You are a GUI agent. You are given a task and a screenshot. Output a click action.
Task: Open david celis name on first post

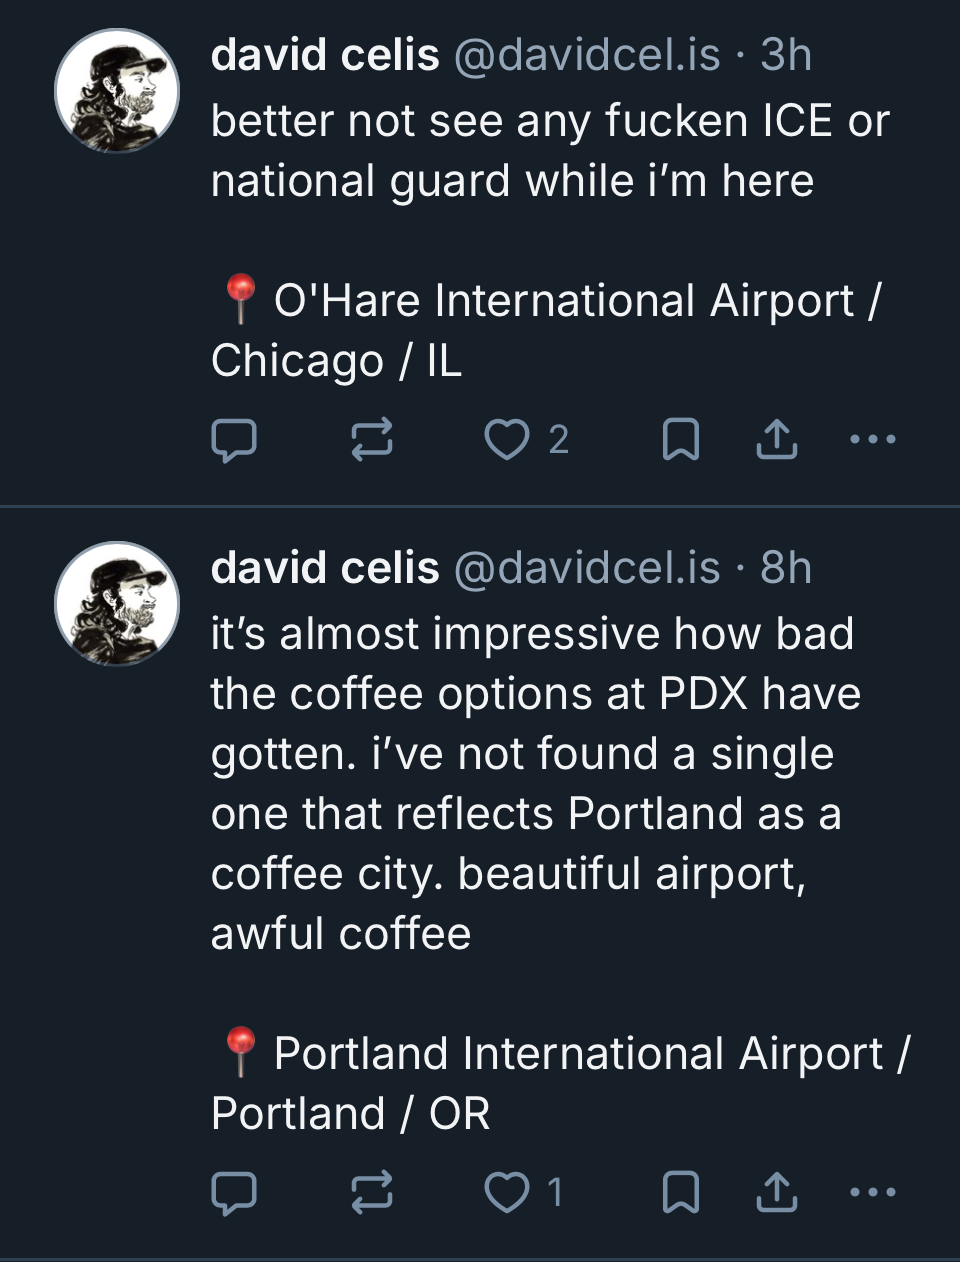pyautogui.click(x=325, y=55)
